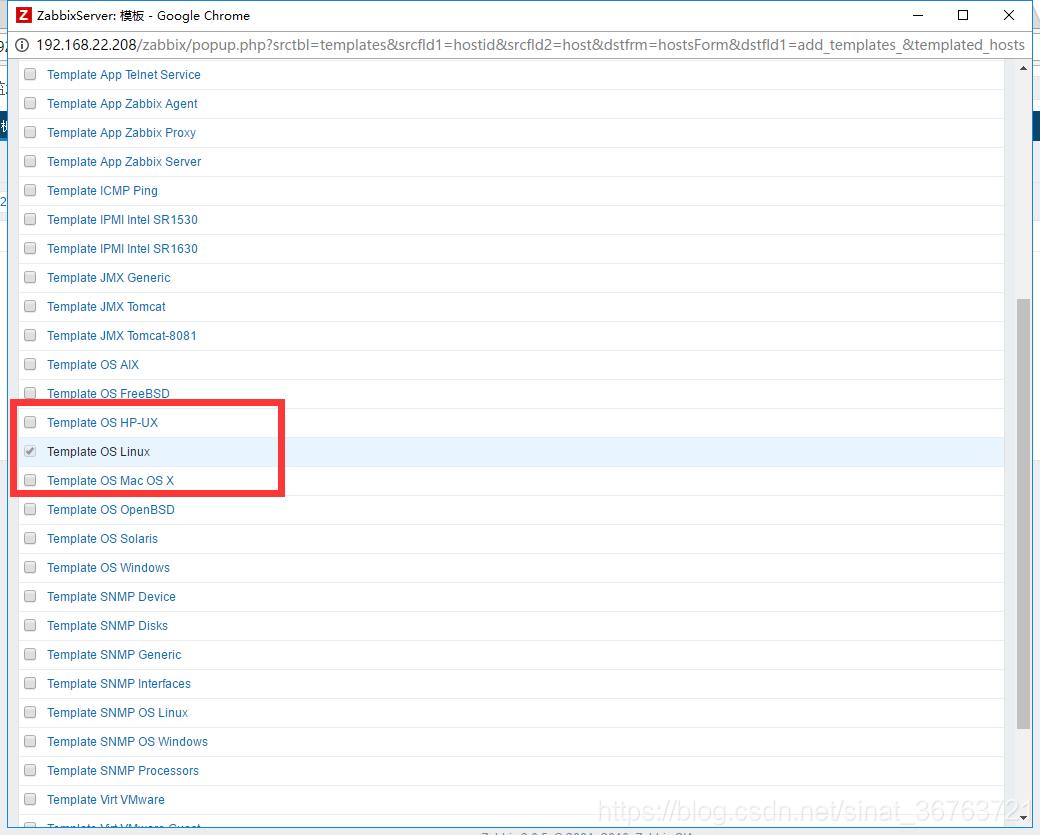Tick the Template OS AIX checkbox
This screenshot has height=835, width=1040.
30,365
